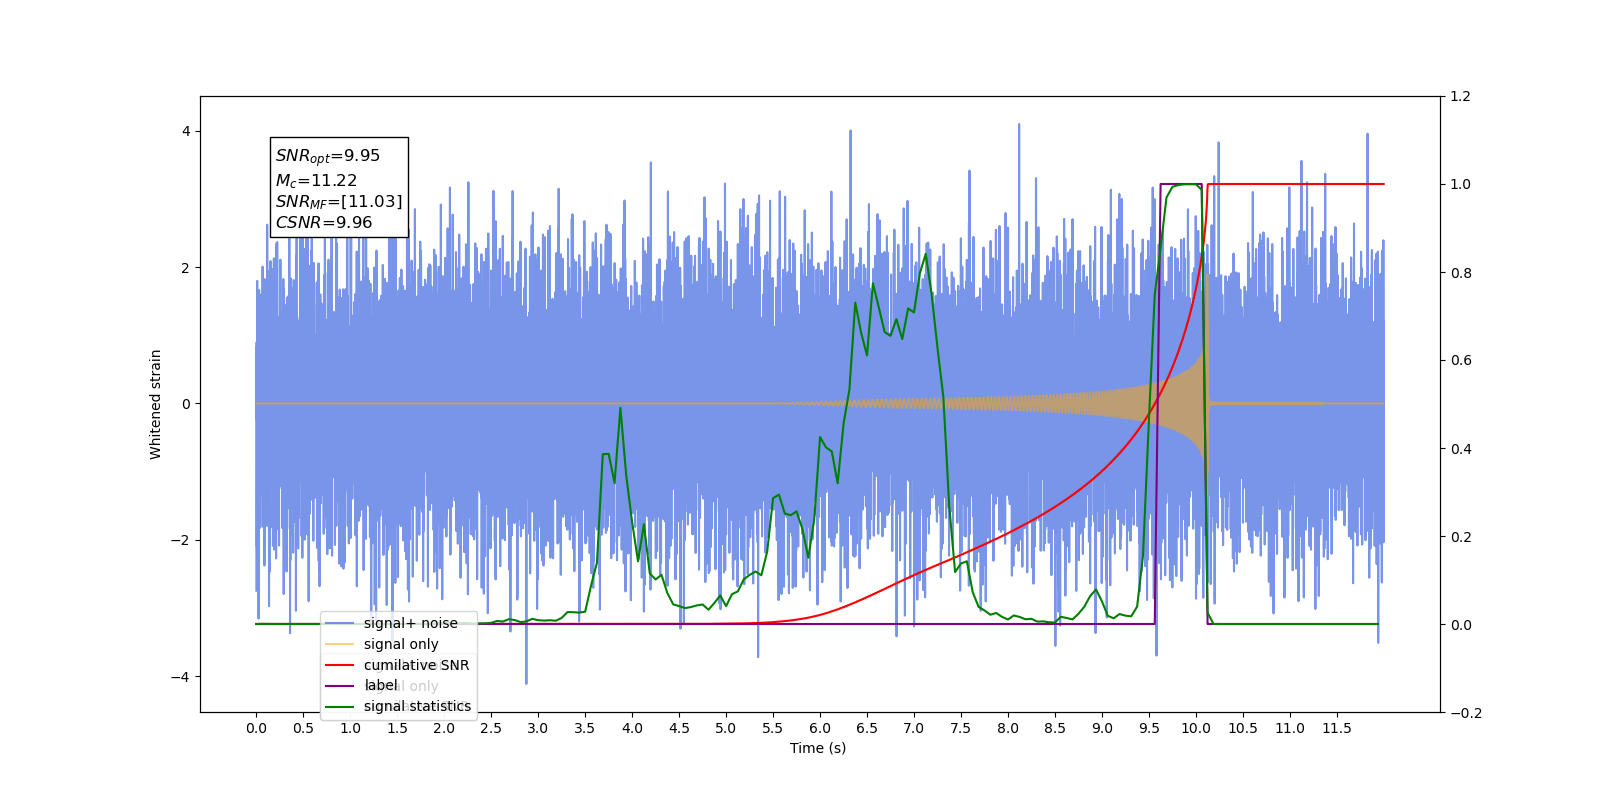
Task: Select the "label" legend entry text
Action: pos(381,685)
